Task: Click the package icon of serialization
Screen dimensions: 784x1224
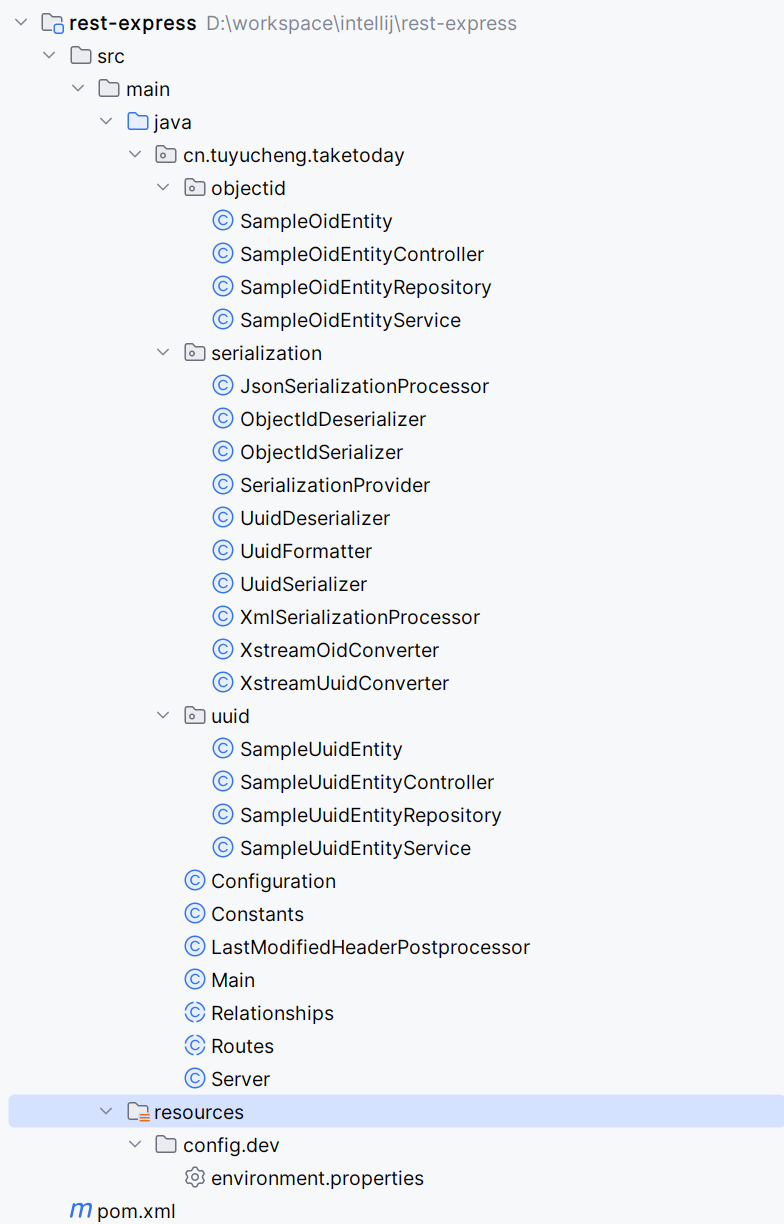Action: (x=195, y=353)
